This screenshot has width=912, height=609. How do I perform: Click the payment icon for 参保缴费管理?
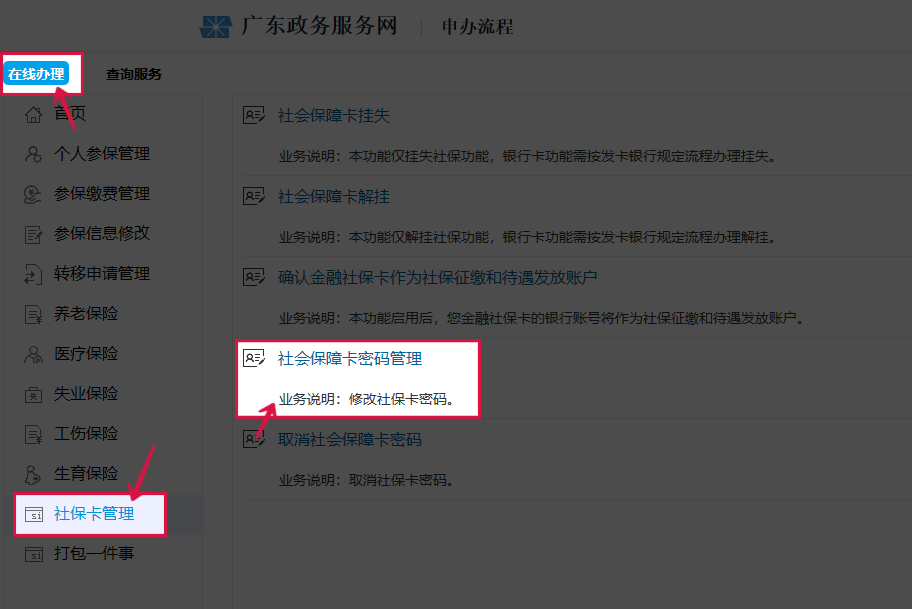click(x=33, y=194)
